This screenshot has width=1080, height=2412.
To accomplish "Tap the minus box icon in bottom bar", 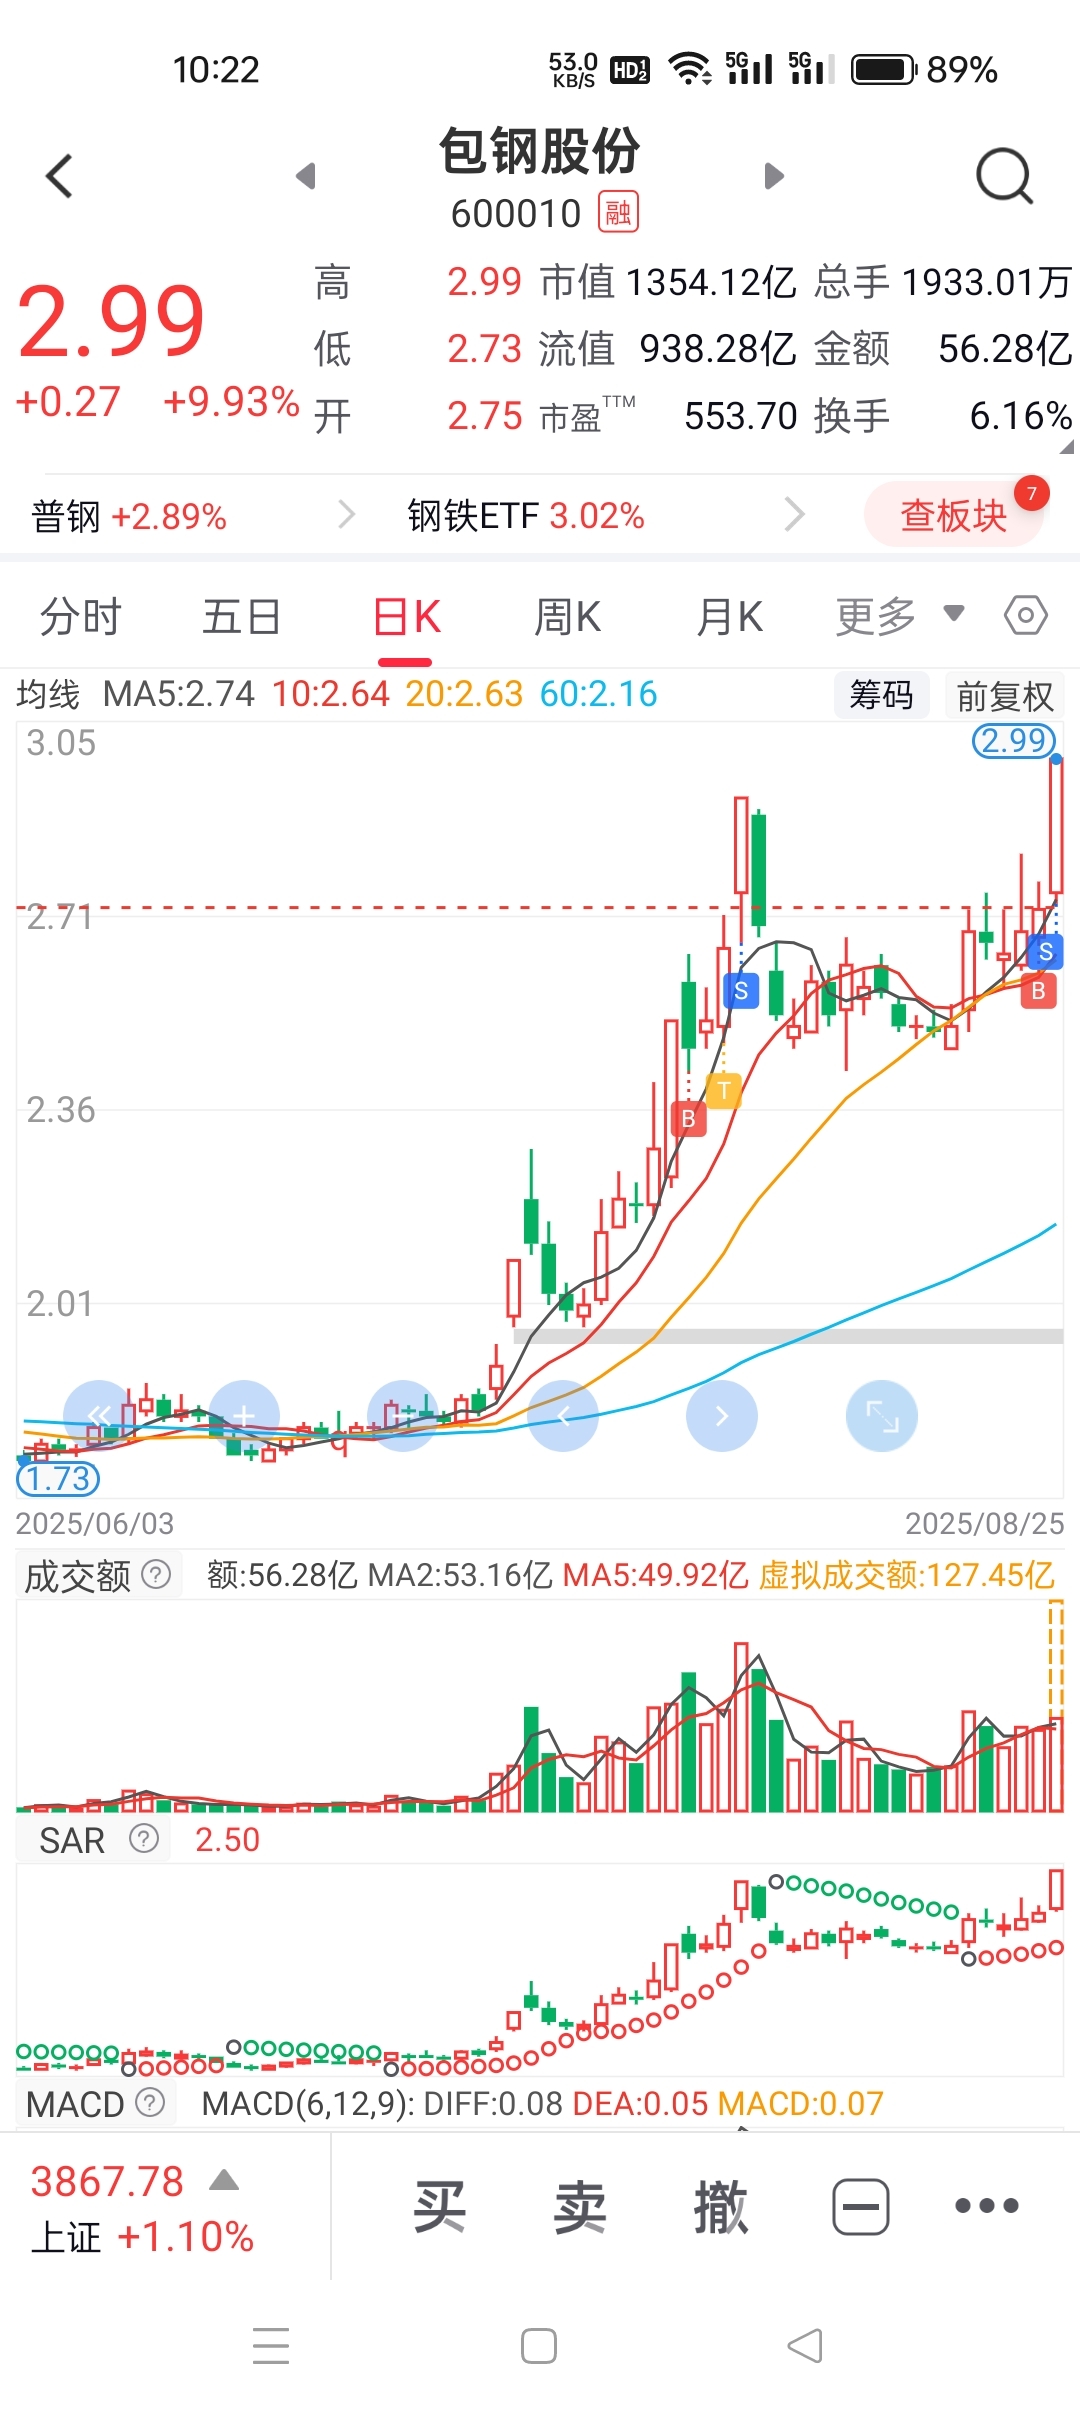I will tap(861, 2206).
